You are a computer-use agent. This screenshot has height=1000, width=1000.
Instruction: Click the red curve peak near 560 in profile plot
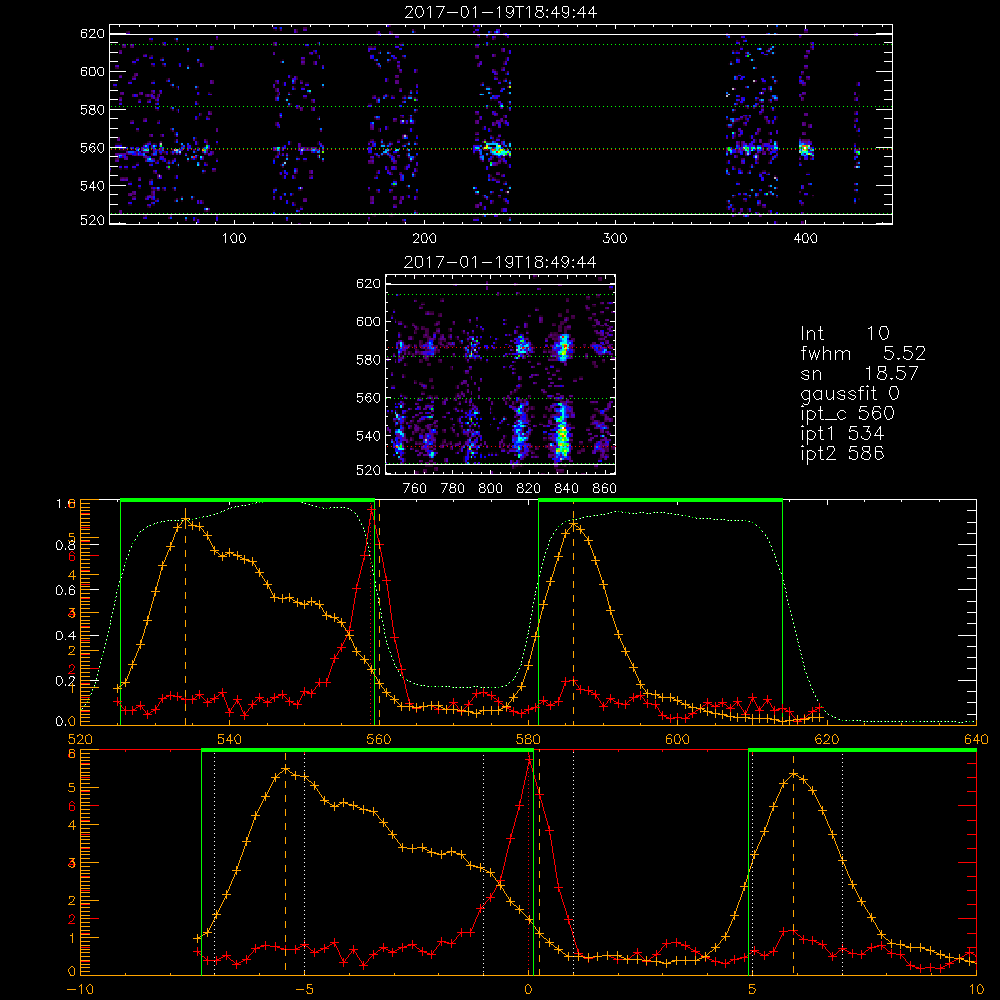pyautogui.click(x=371, y=508)
